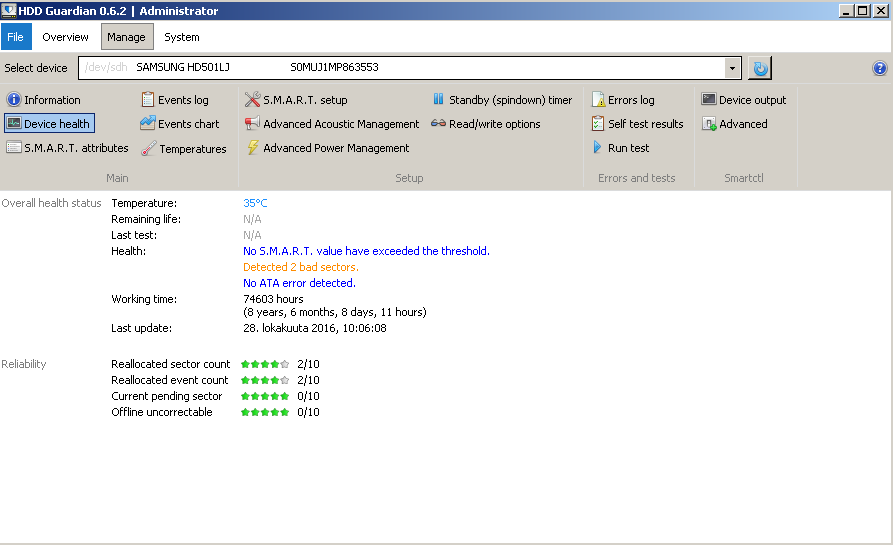
Task: Click the refresh device list button
Action: 760,68
